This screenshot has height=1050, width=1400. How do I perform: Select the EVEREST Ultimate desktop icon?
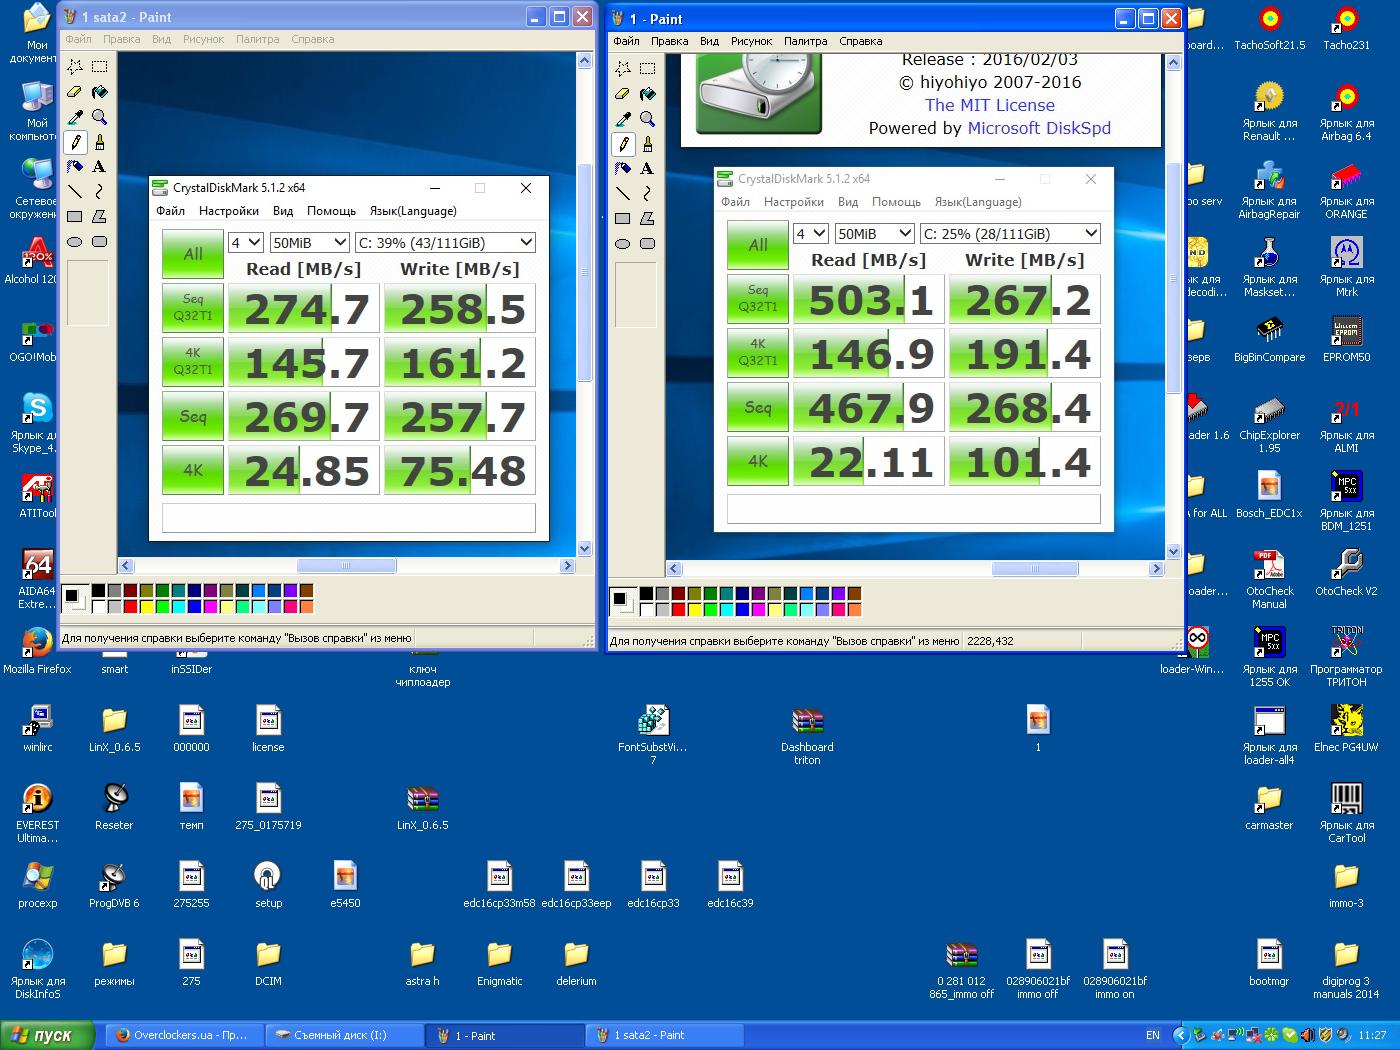pyautogui.click(x=37, y=813)
